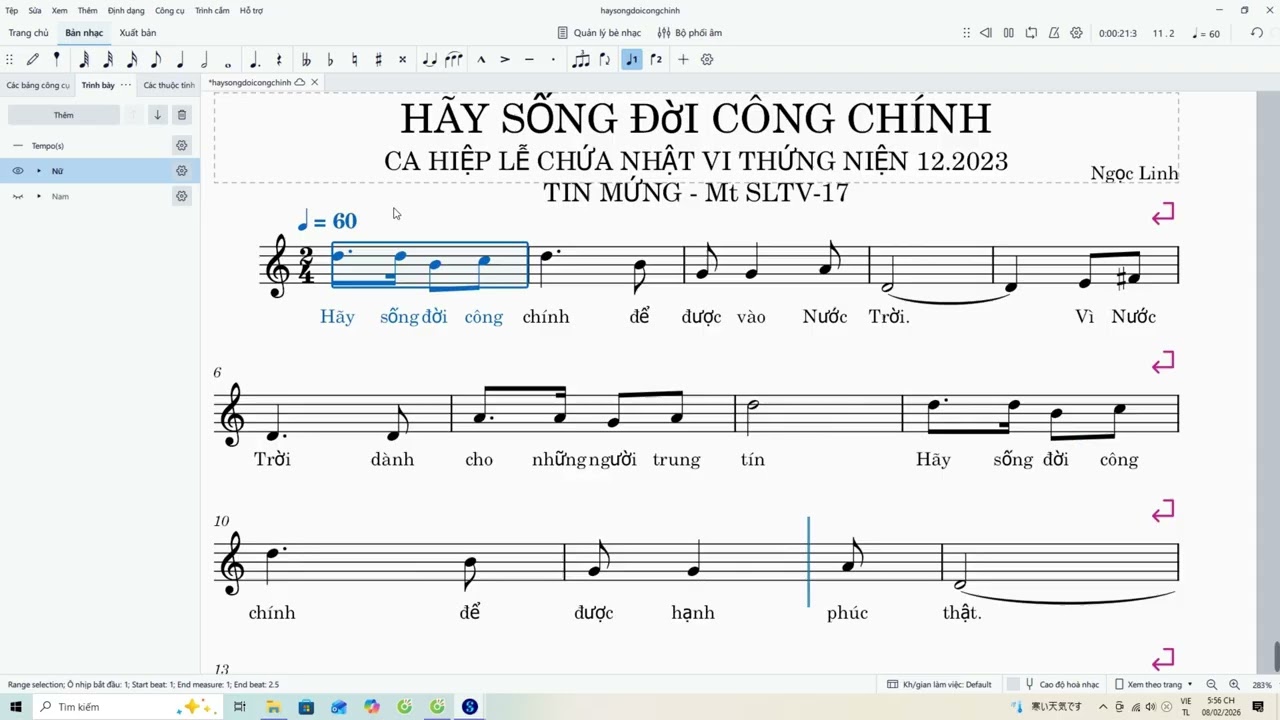This screenshot has height=720, width=1280.
Task: Select the half note duration
Action: pos(204,60)
